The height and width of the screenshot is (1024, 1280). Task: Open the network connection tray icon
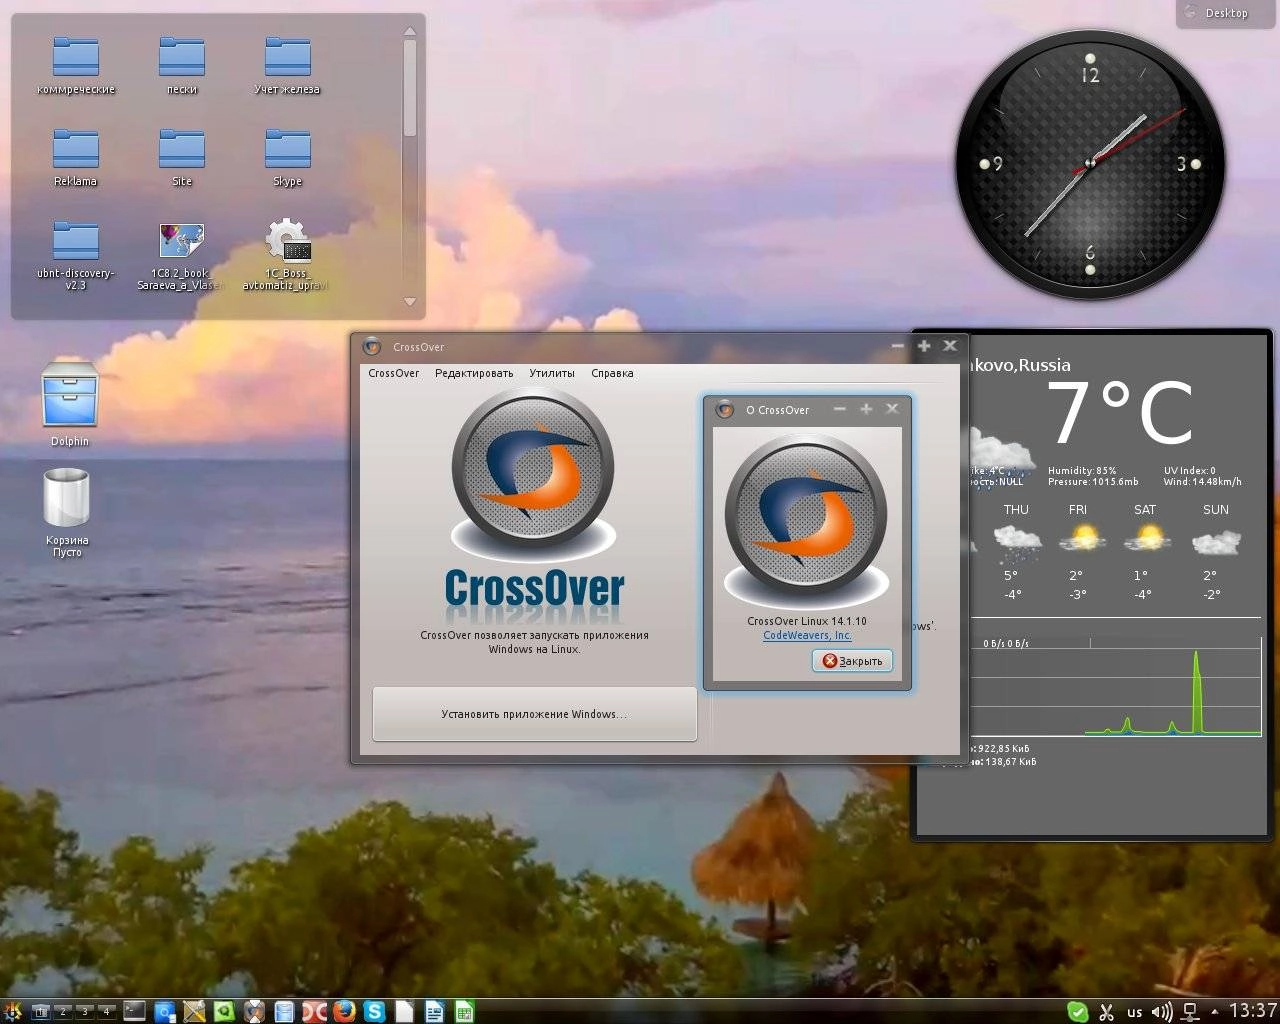pos(1190,1012)
